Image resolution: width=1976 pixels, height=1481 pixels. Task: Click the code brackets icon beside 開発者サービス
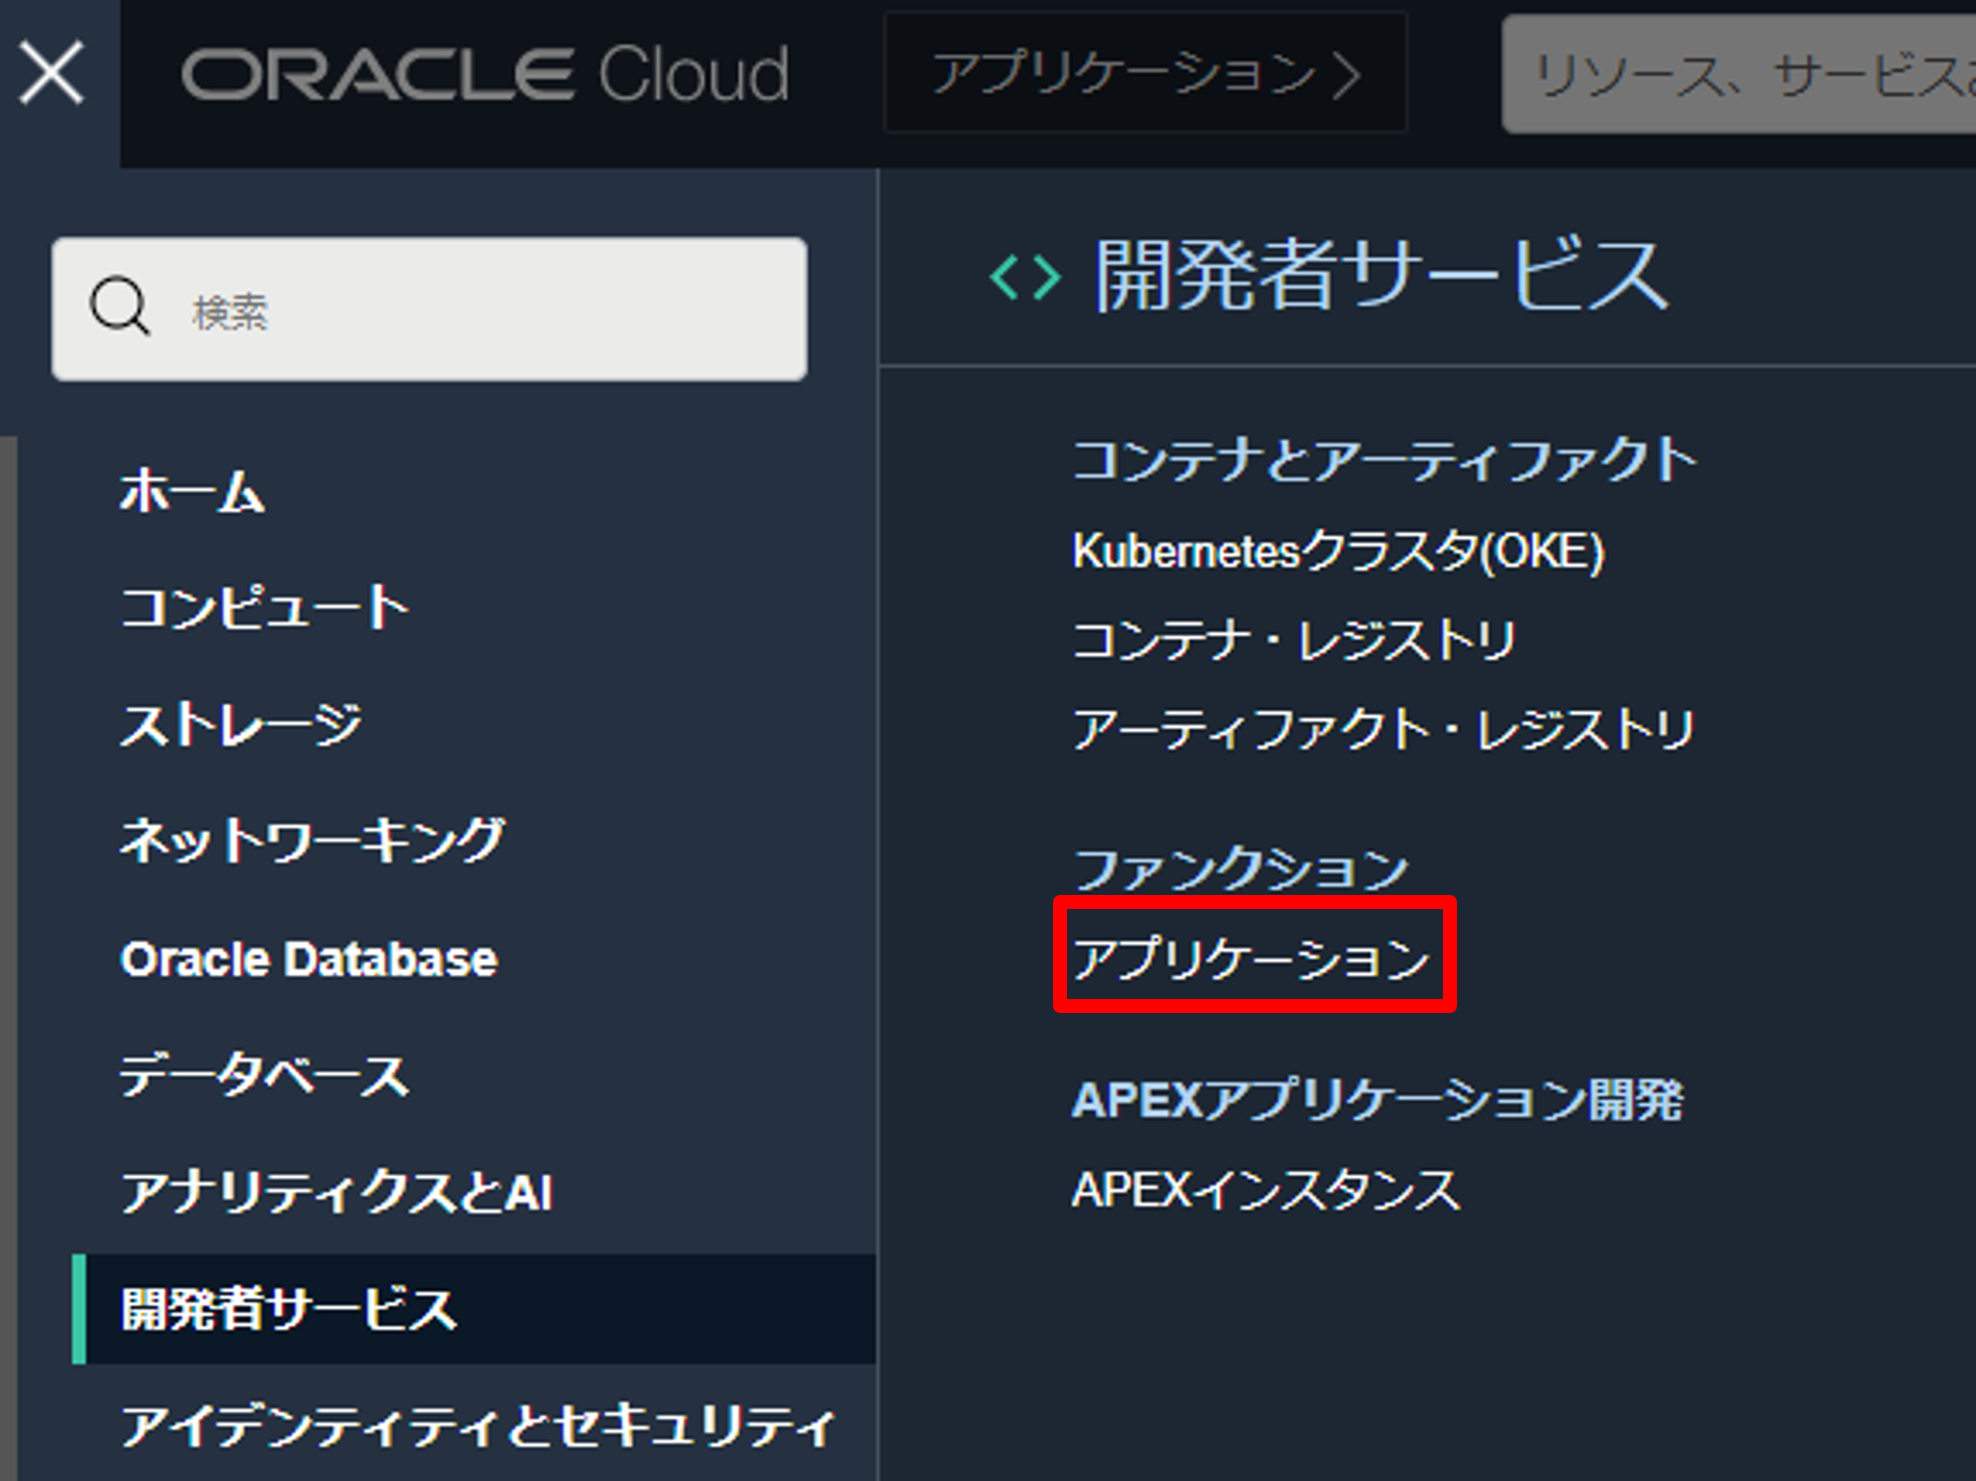pos(1024,277)
